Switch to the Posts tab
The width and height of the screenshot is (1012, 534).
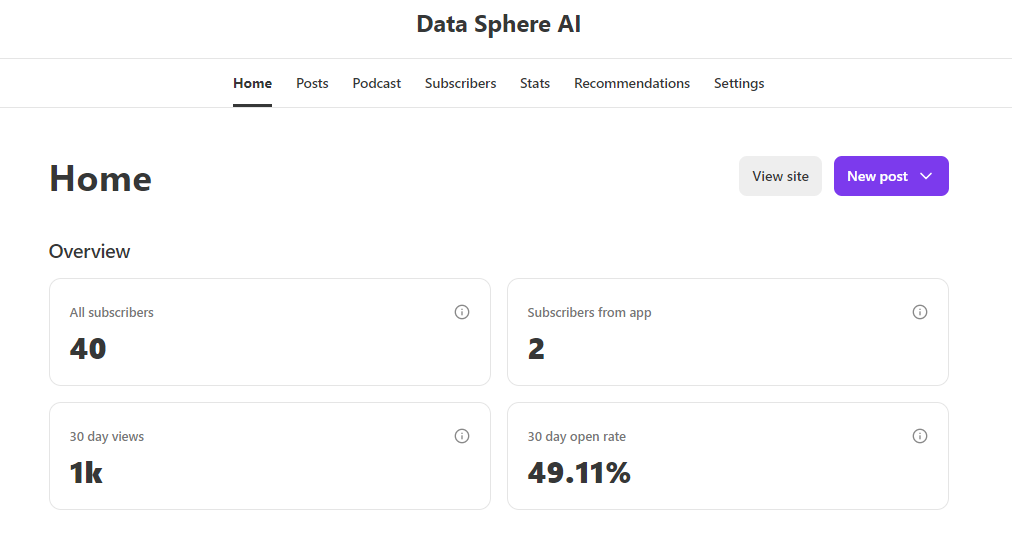[x=312, y=83]
